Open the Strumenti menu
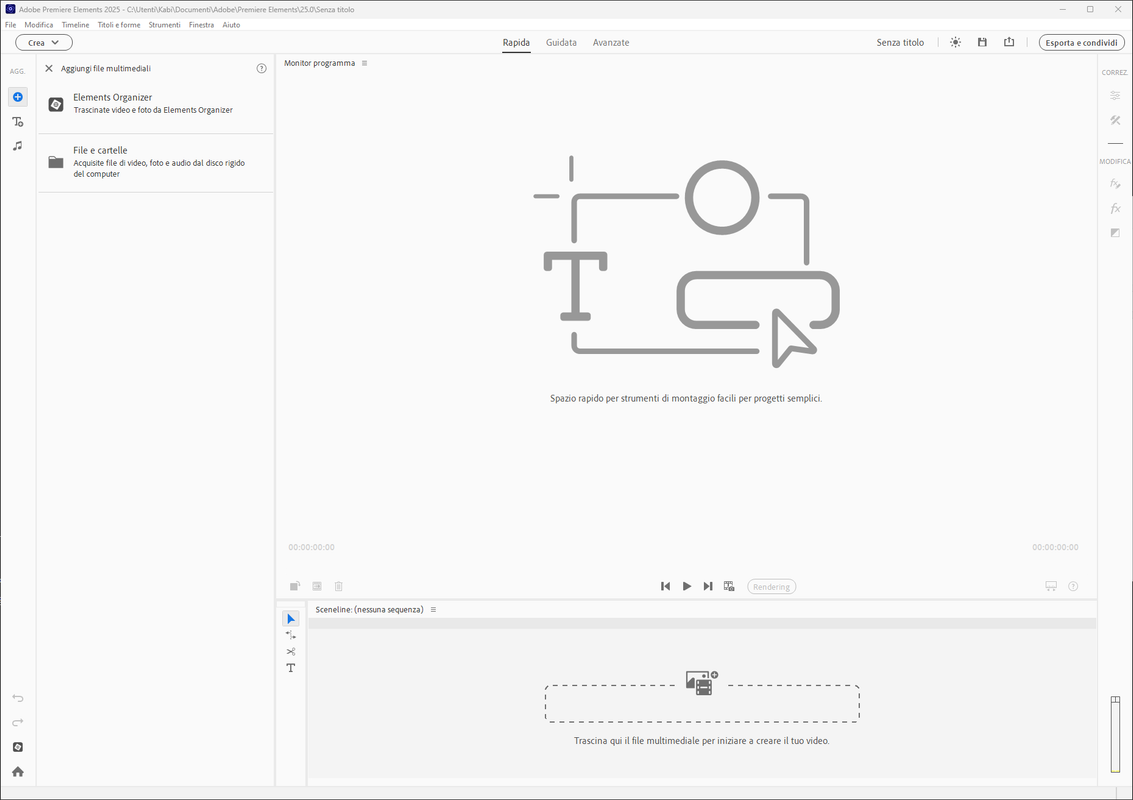This screenshot has width=1133, height=800. pos(165,25)
